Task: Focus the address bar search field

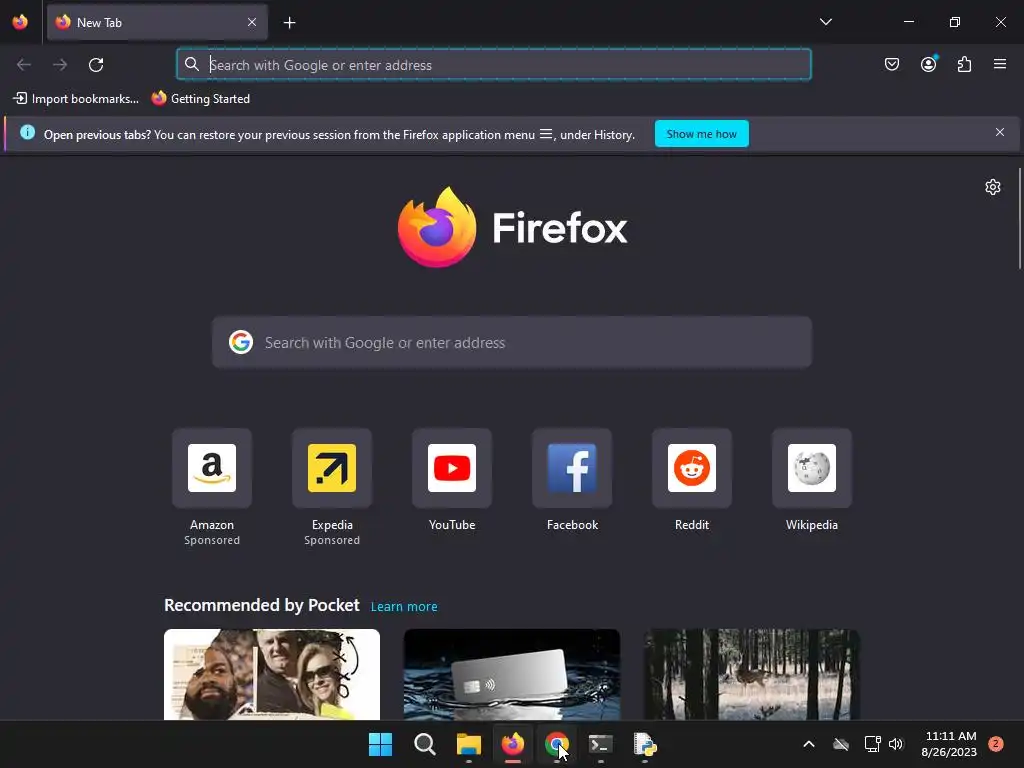Action: point(494,65)
